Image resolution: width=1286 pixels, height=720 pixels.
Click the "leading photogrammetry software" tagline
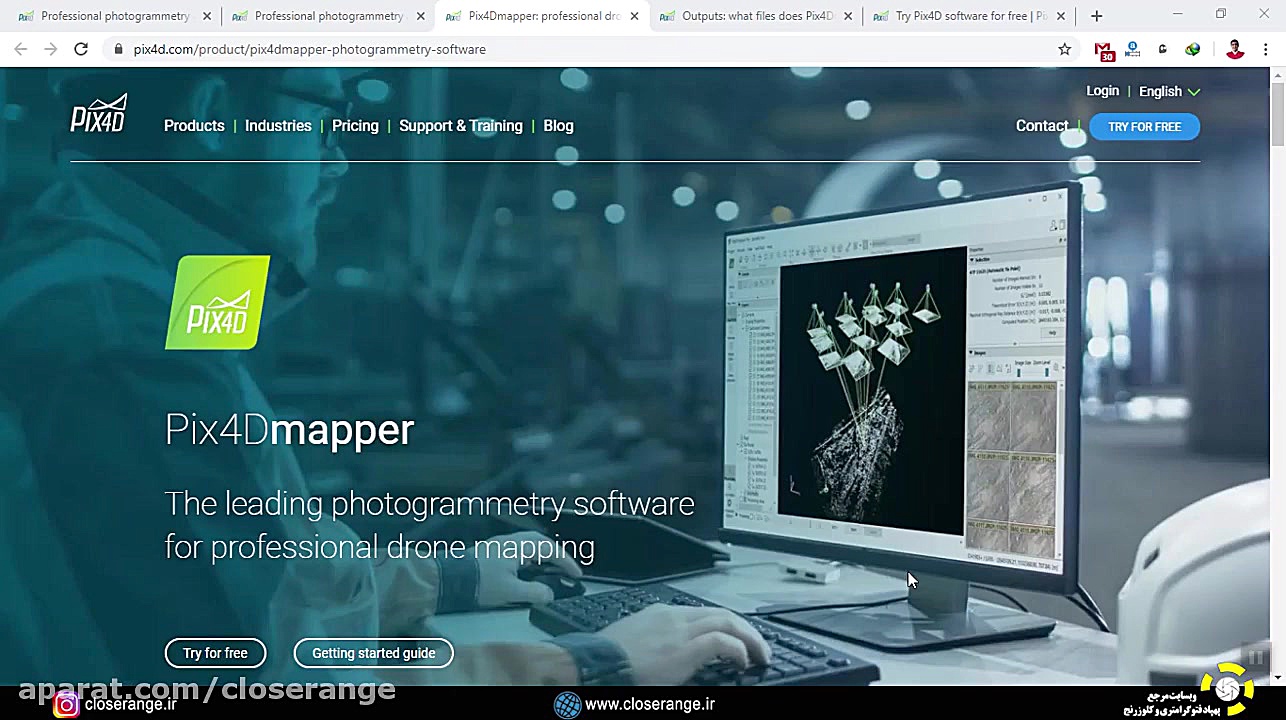(429, 524)
